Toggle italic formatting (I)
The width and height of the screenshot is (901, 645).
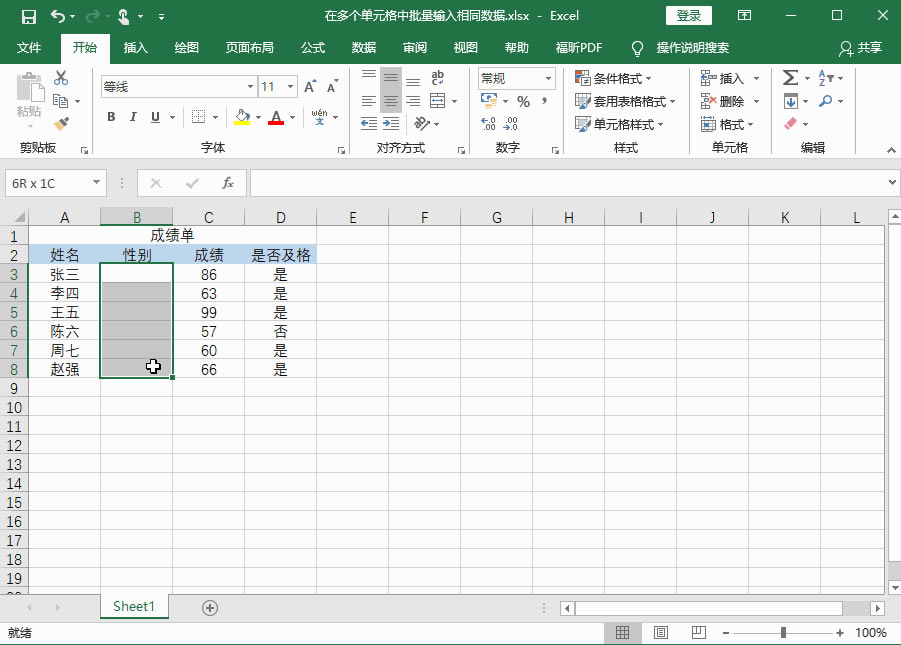[131, 117]
